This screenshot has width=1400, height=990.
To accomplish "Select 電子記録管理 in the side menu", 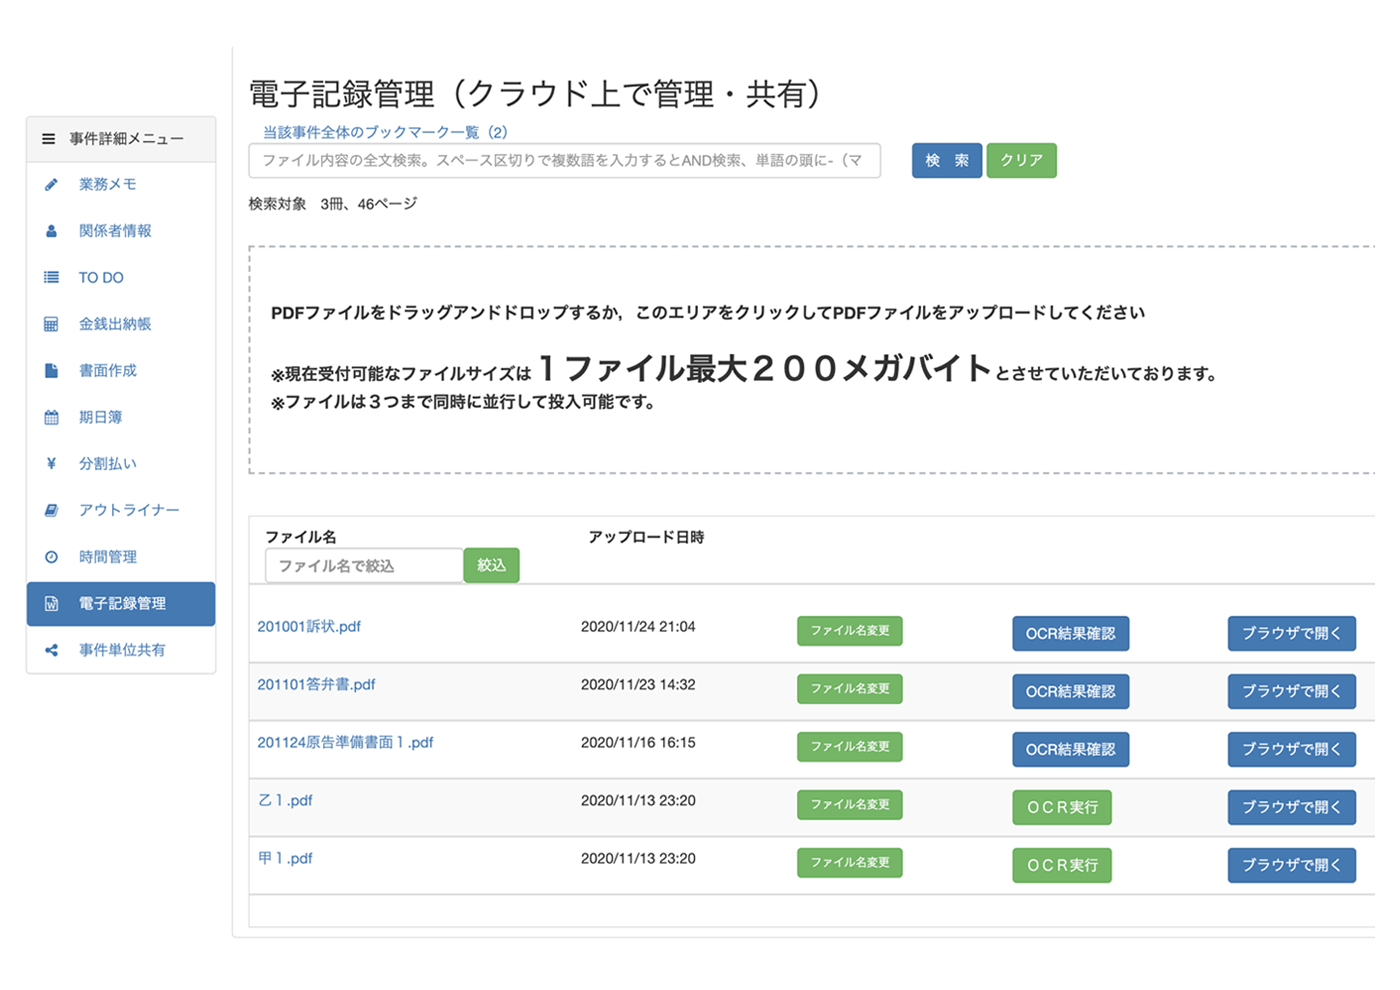I will [x=122, y=604].
